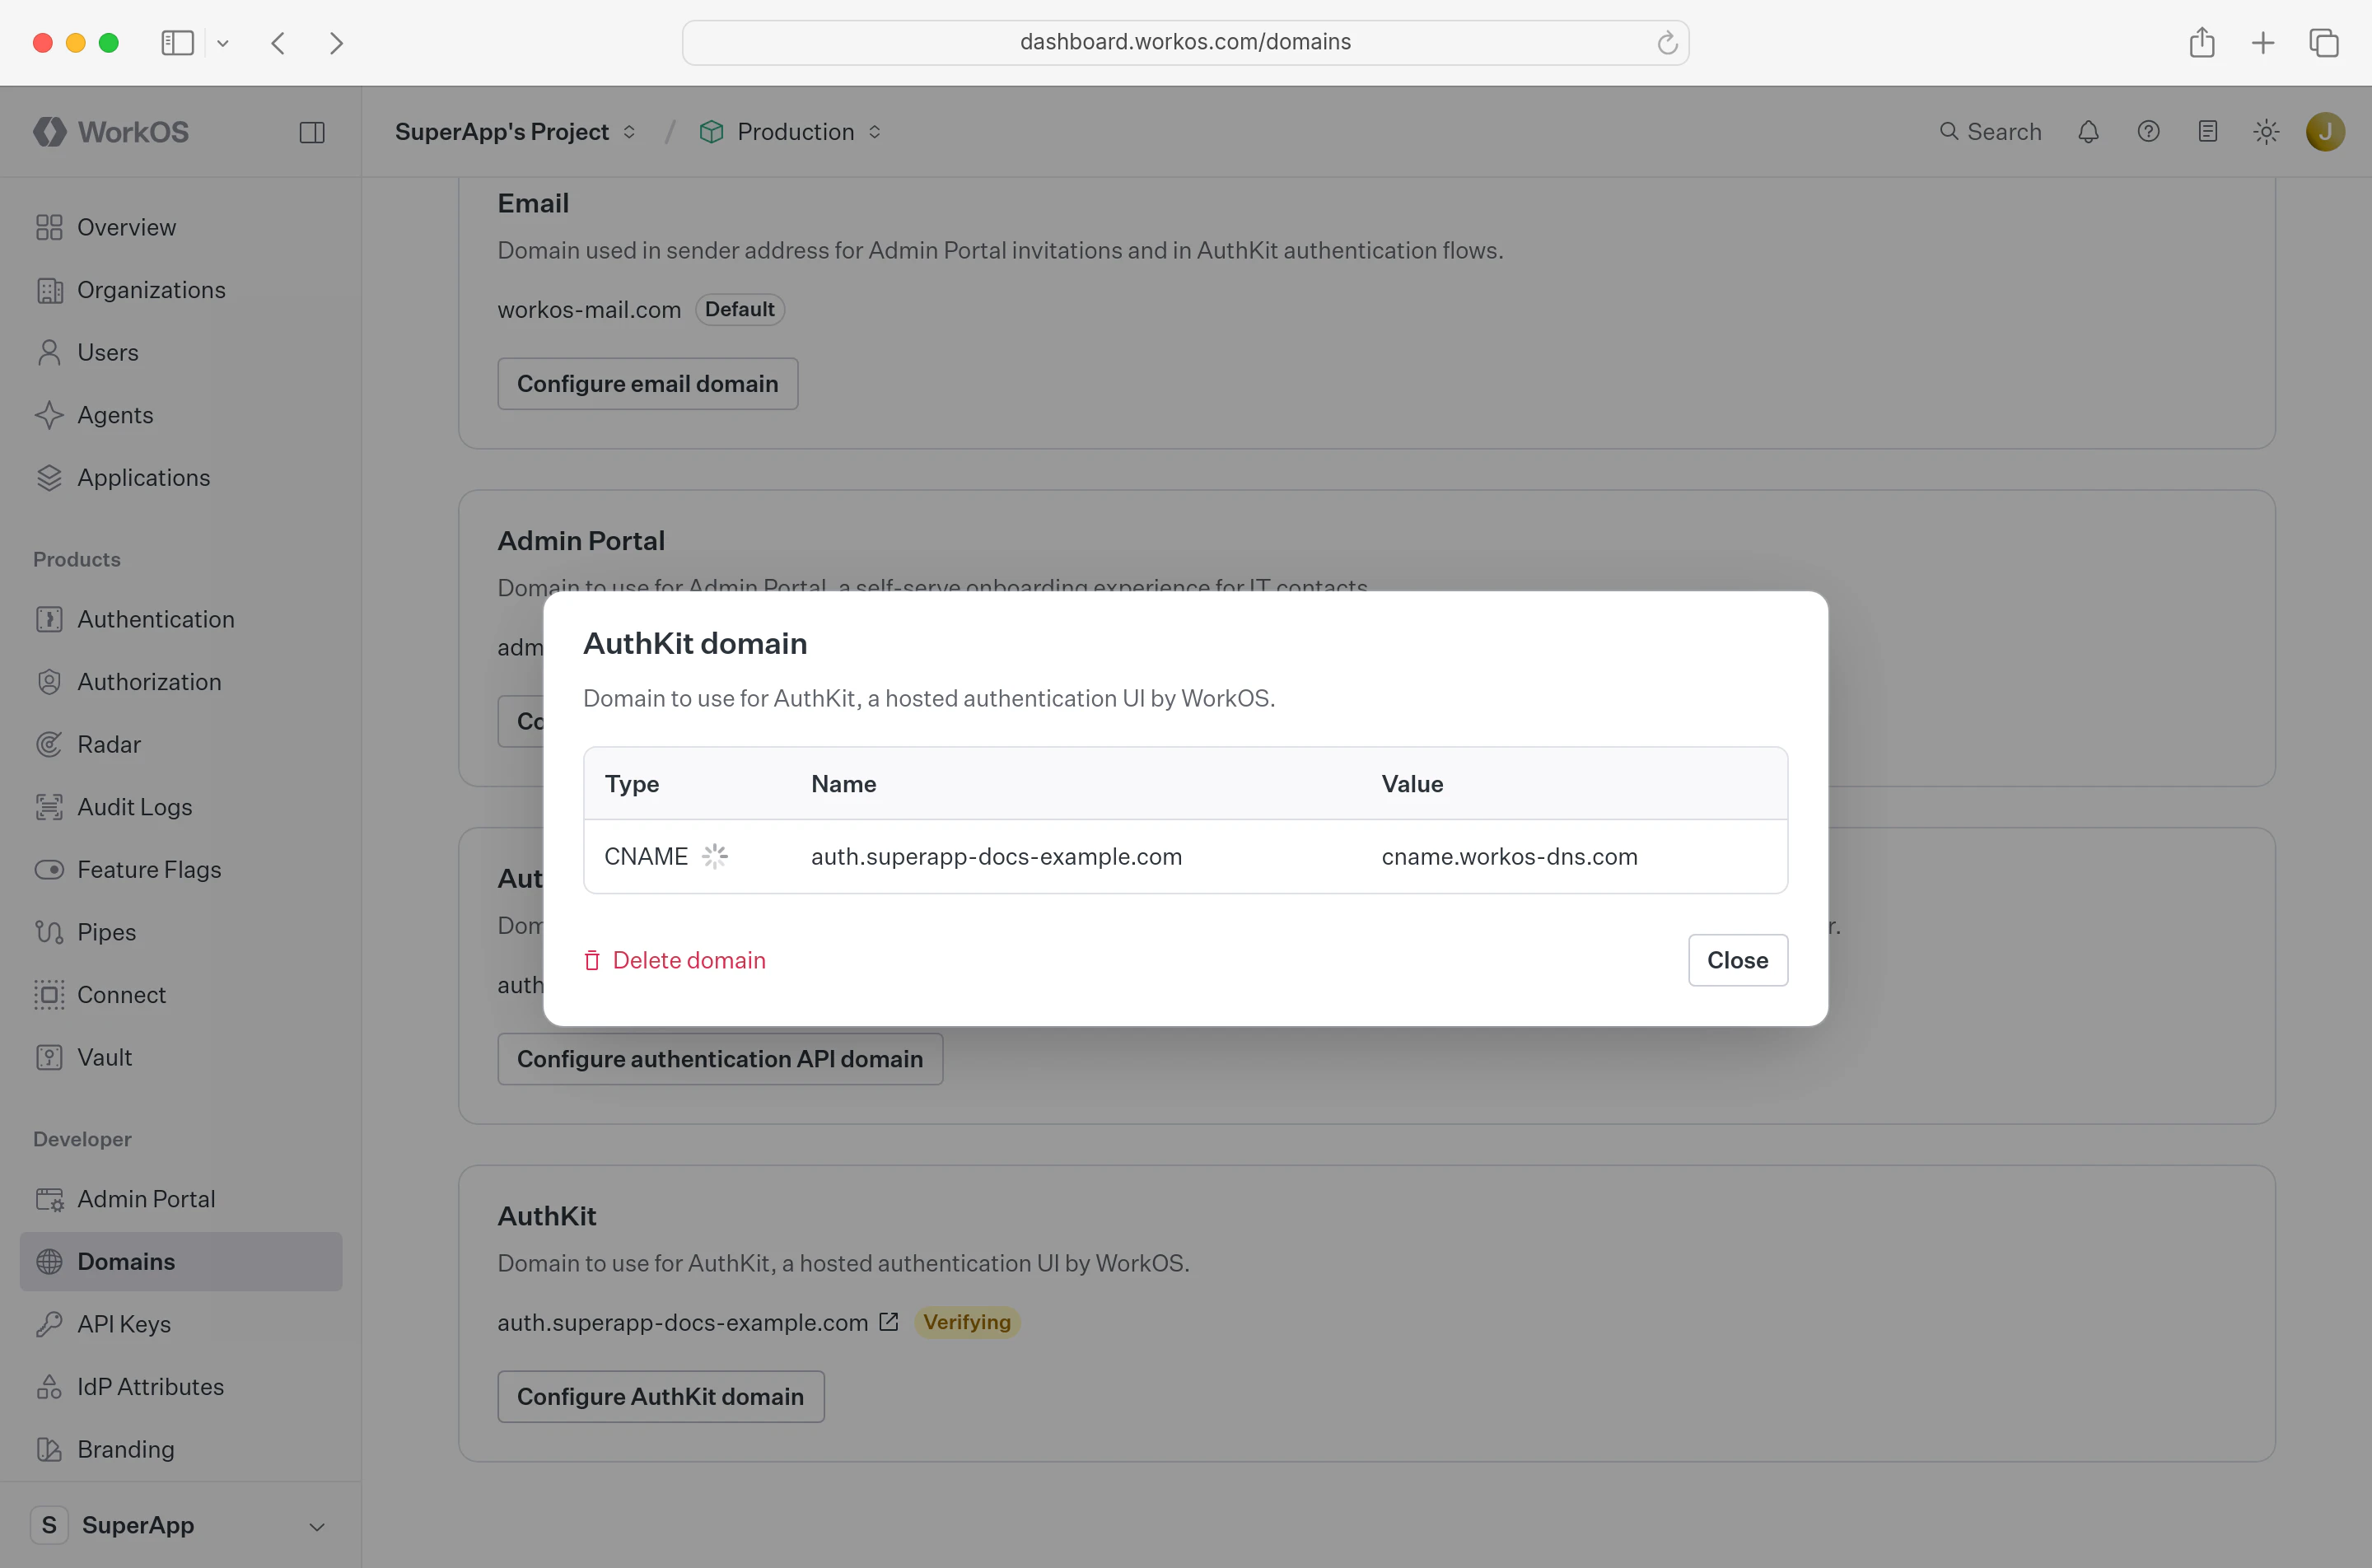Open a new Safari tab
The height and width of the screenshot is (1568, 2372).
pos(2263,43)
